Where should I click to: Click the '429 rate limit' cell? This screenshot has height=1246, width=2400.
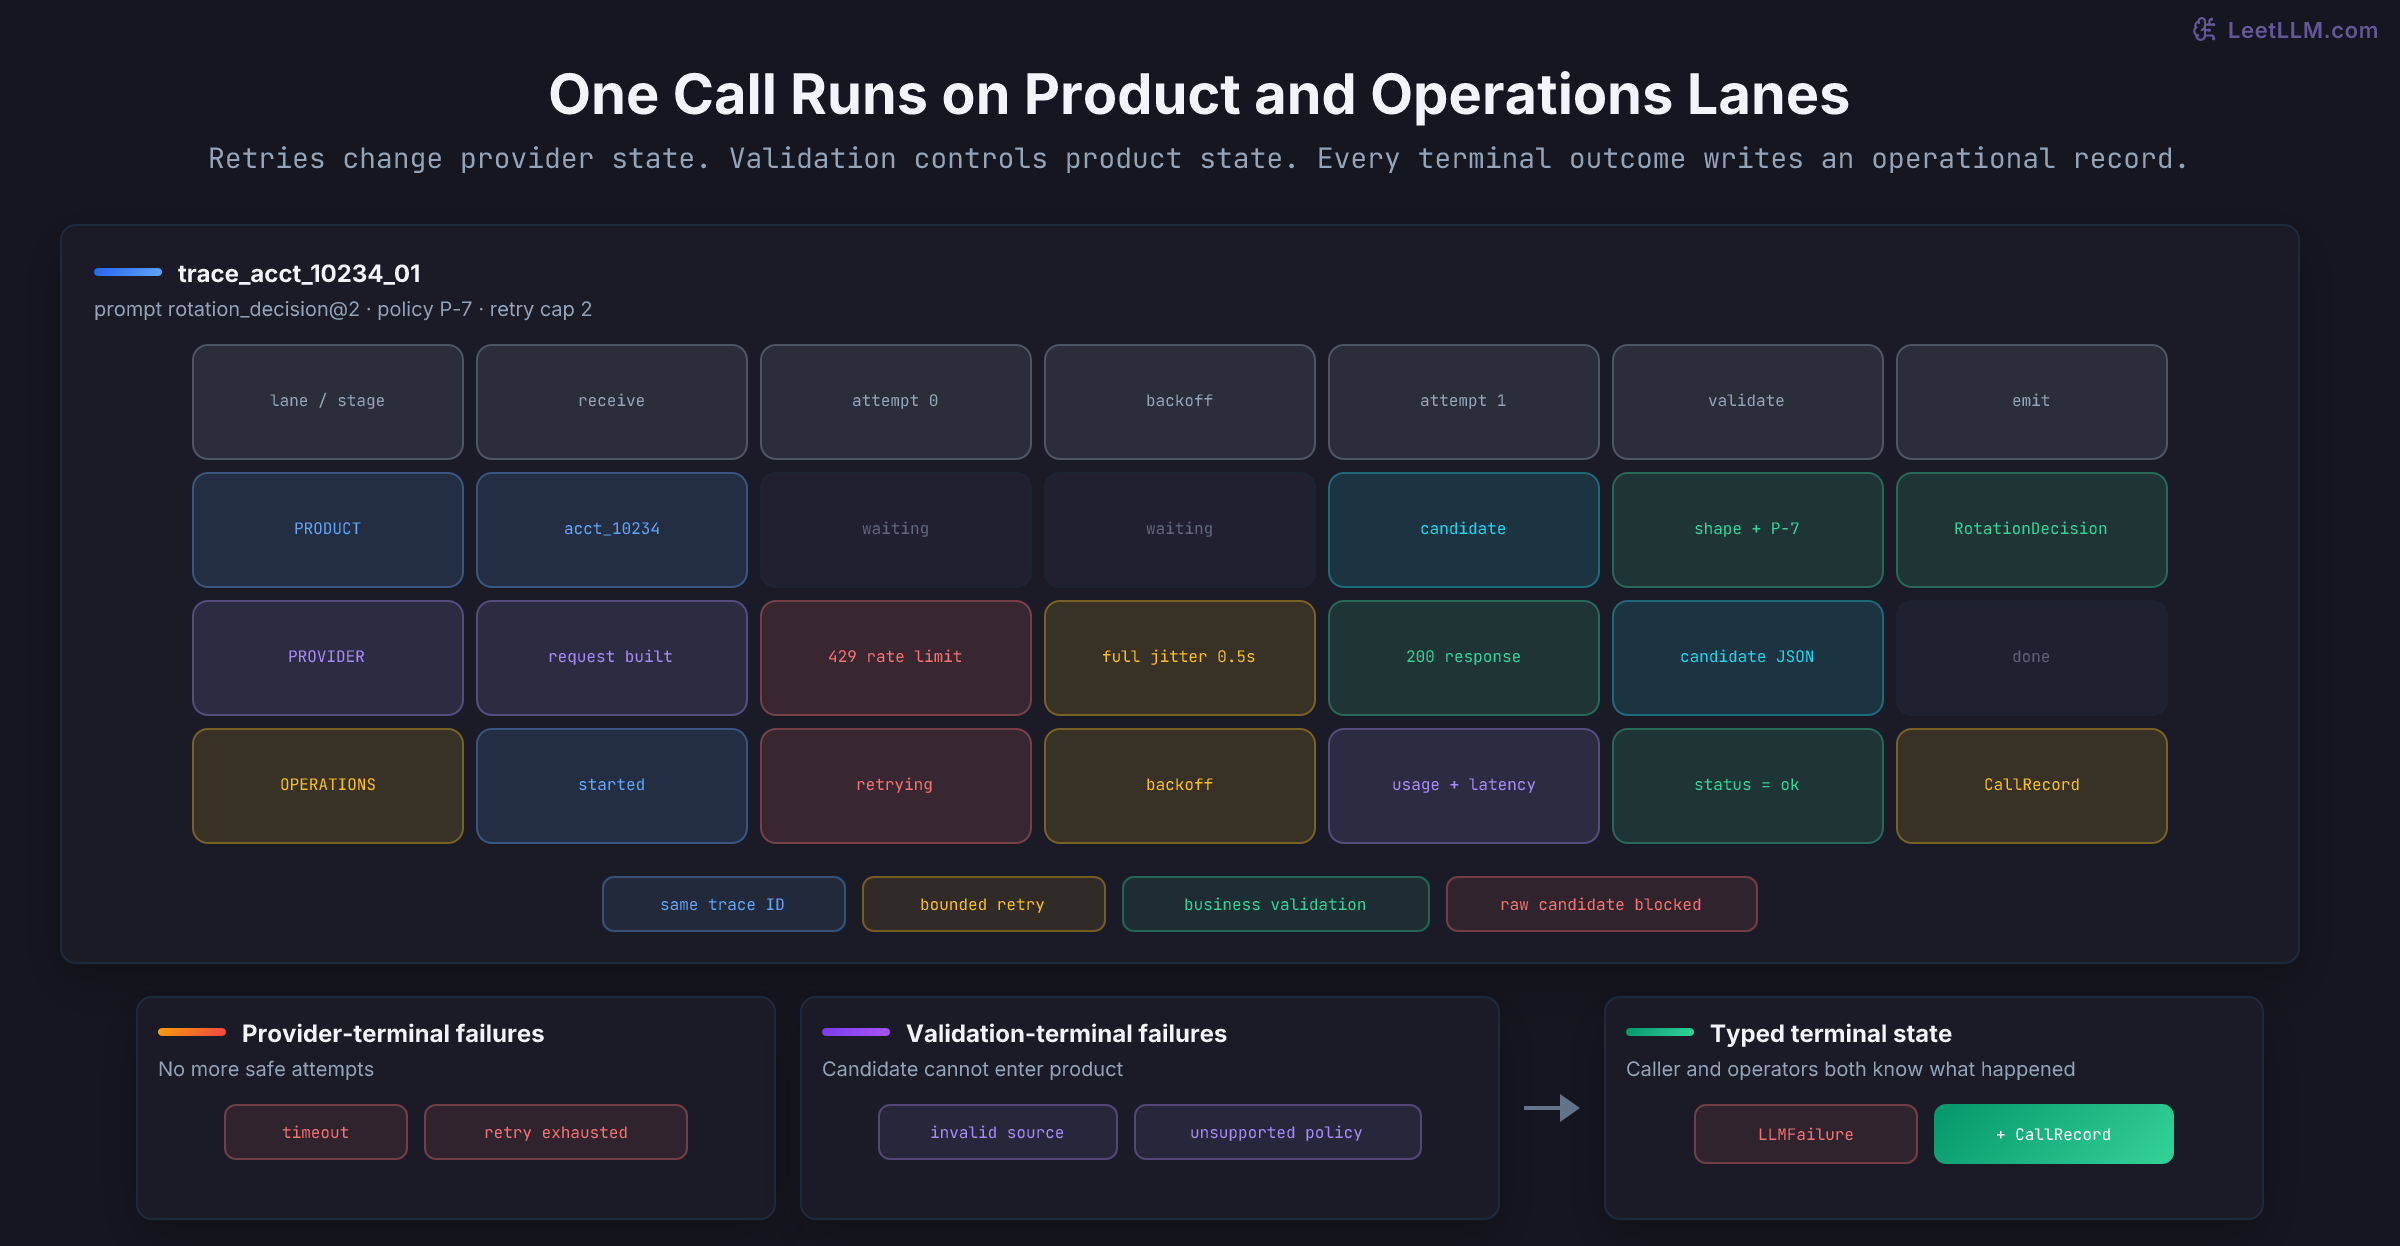pyautogui.click(x=896, y=657)
